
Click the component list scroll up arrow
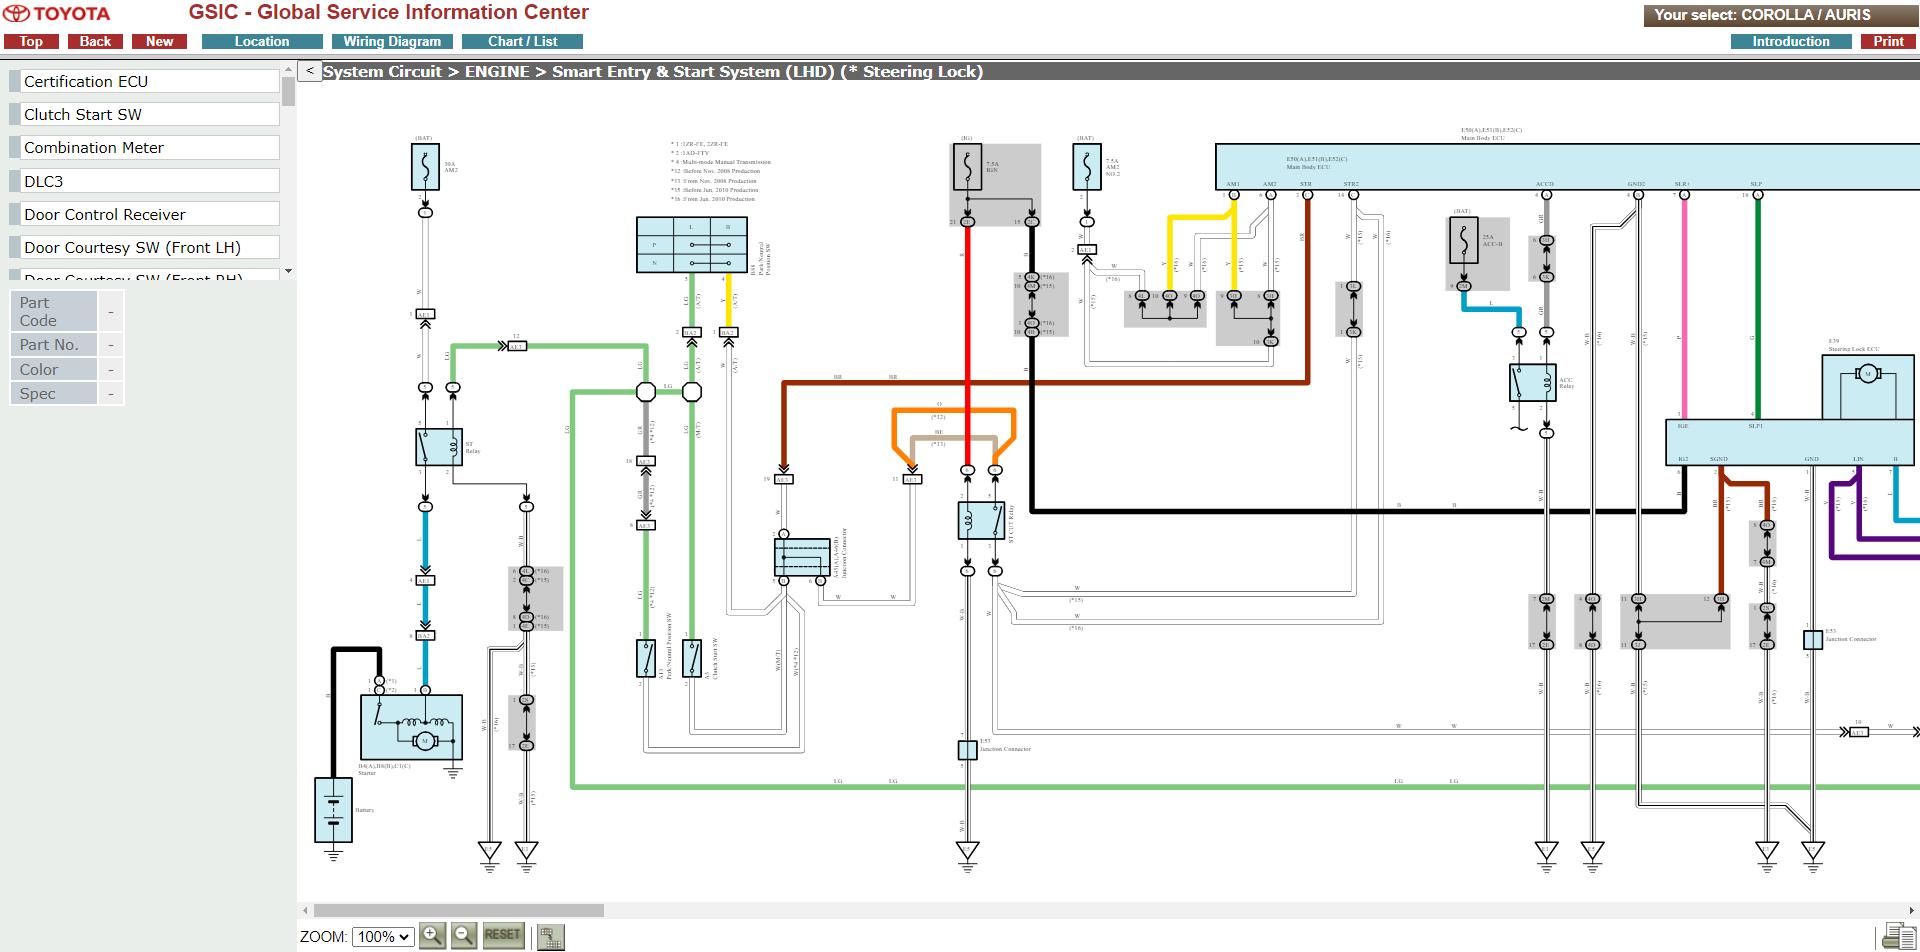(289, 69)
